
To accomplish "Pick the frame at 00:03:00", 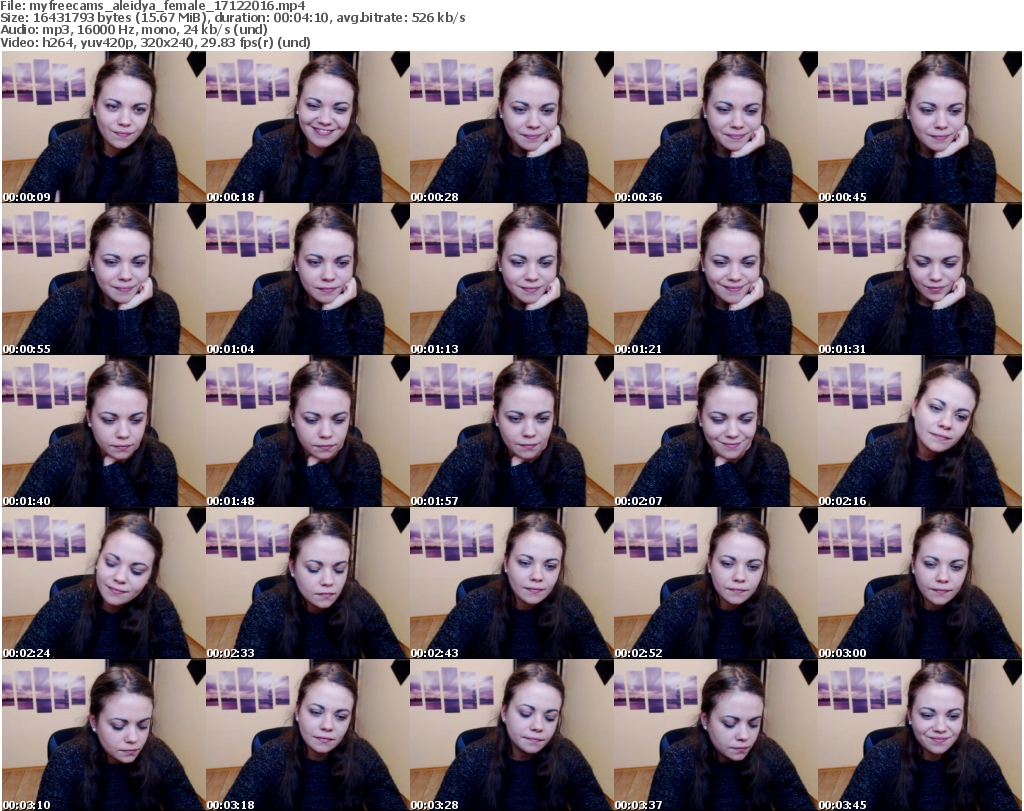I will 919,583.
